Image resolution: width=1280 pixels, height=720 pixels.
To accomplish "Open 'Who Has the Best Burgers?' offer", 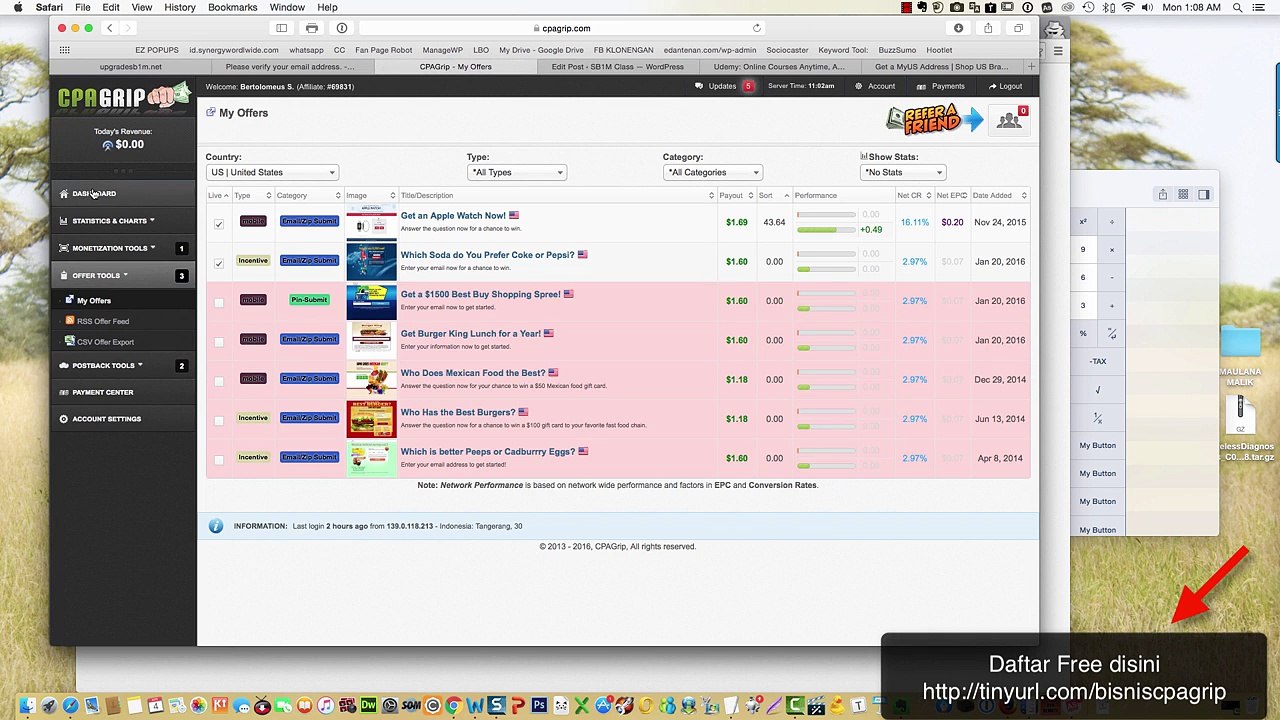I will click(457, 412).
